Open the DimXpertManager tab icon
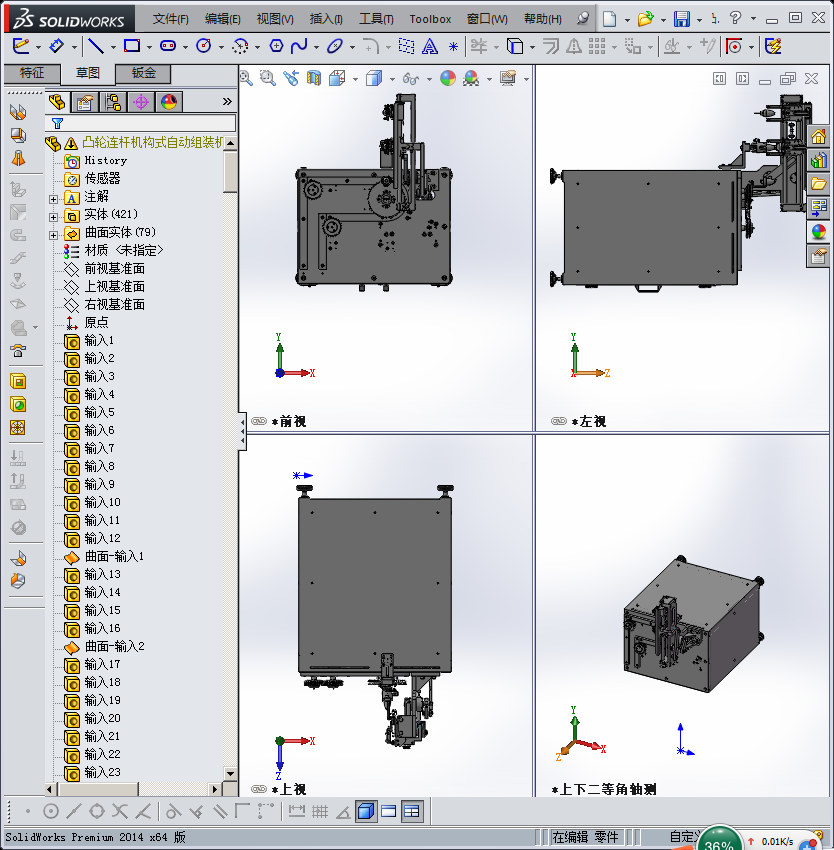The height and width of the screenshot is (850, 834). pyautogui.click(x=141, y=102)
